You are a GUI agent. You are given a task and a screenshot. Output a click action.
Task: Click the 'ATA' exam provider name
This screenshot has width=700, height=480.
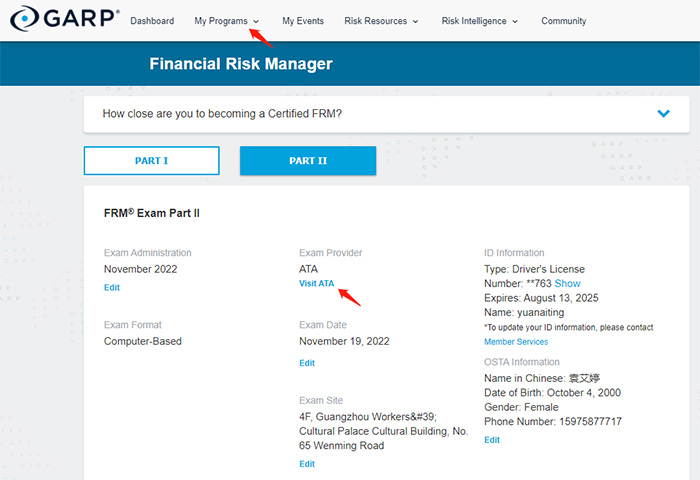coord(308,269)
